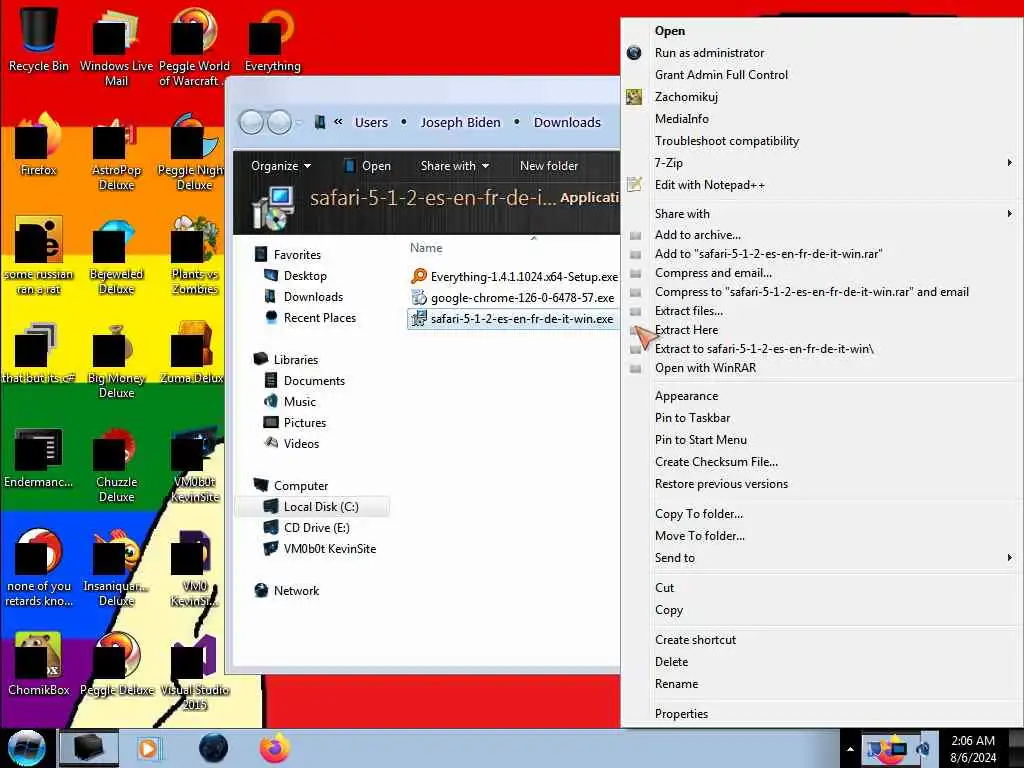Select Network in navigation pane
The image size is (1024, 768).
(287, 590)
